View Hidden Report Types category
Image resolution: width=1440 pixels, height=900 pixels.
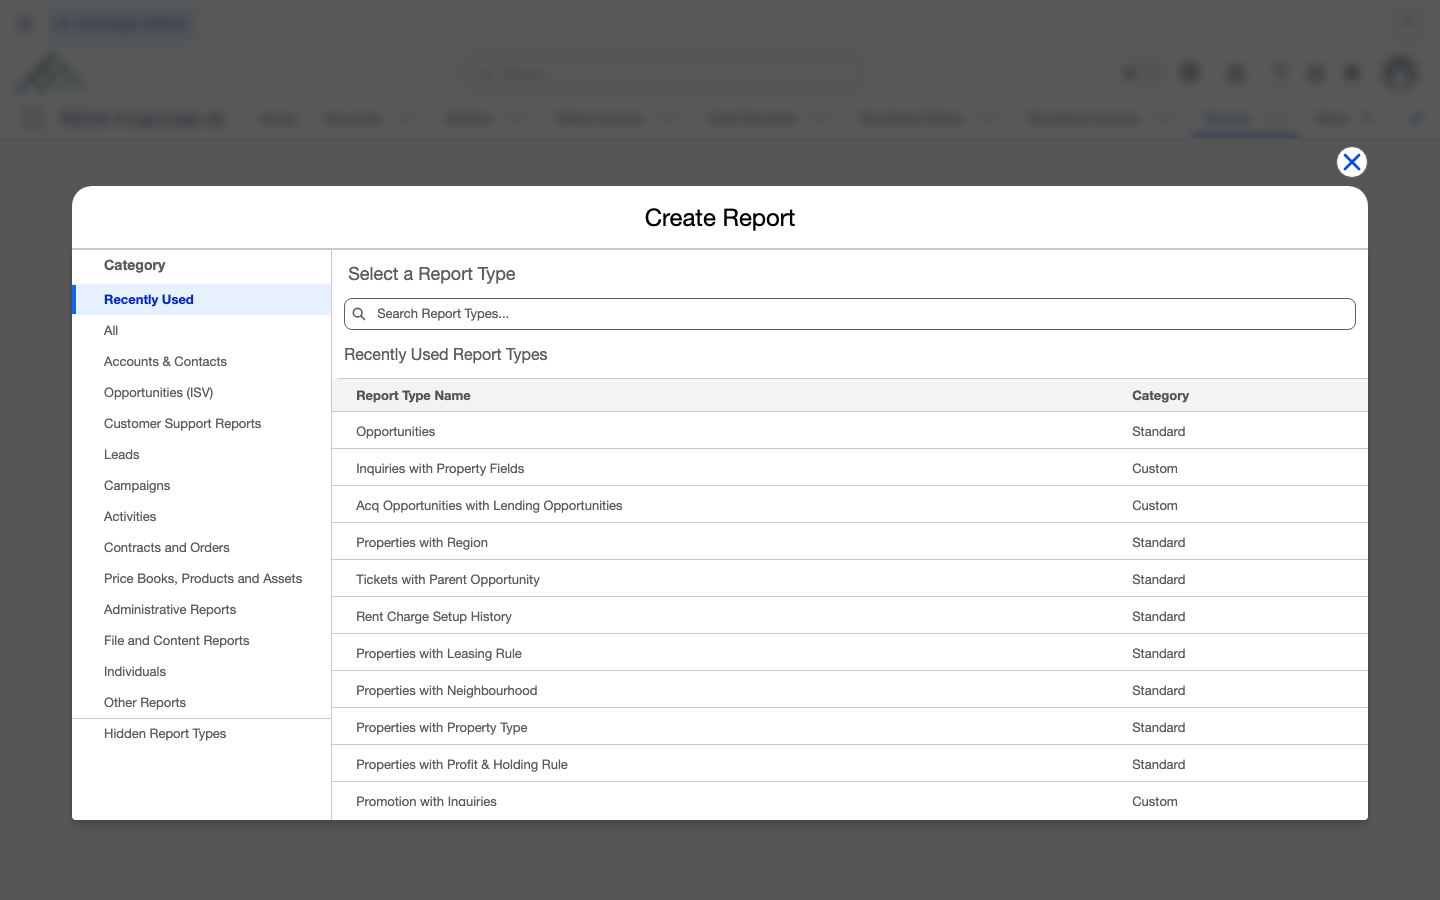click(202, 734)
